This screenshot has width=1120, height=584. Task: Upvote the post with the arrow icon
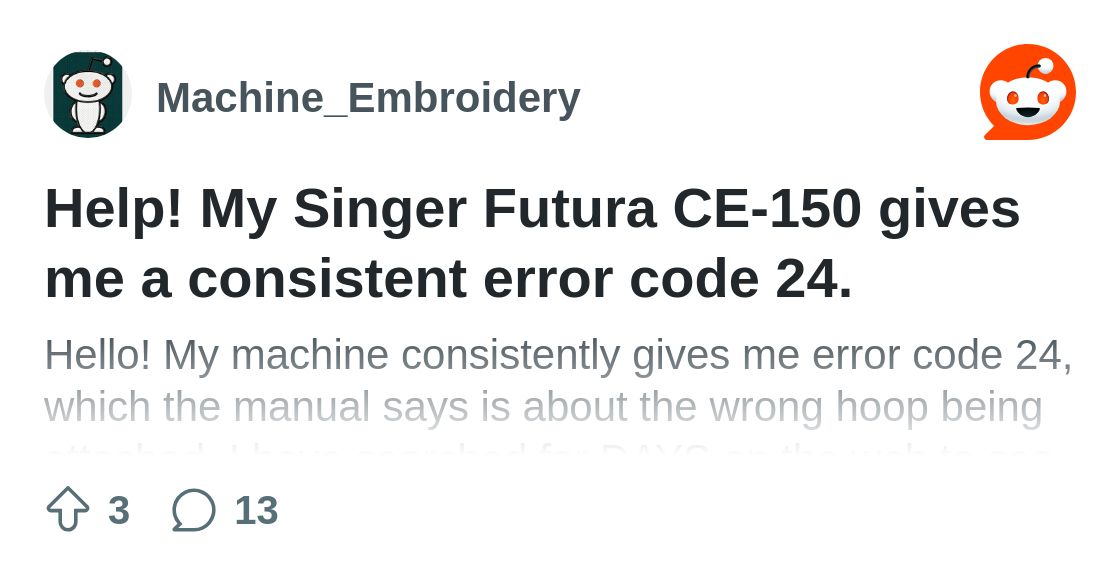[x=68, y=510]
